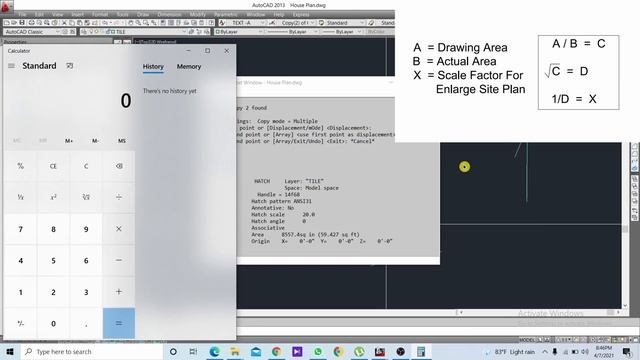
Task: Click AutoCAD Save toolbar icon
Action: 22,23
